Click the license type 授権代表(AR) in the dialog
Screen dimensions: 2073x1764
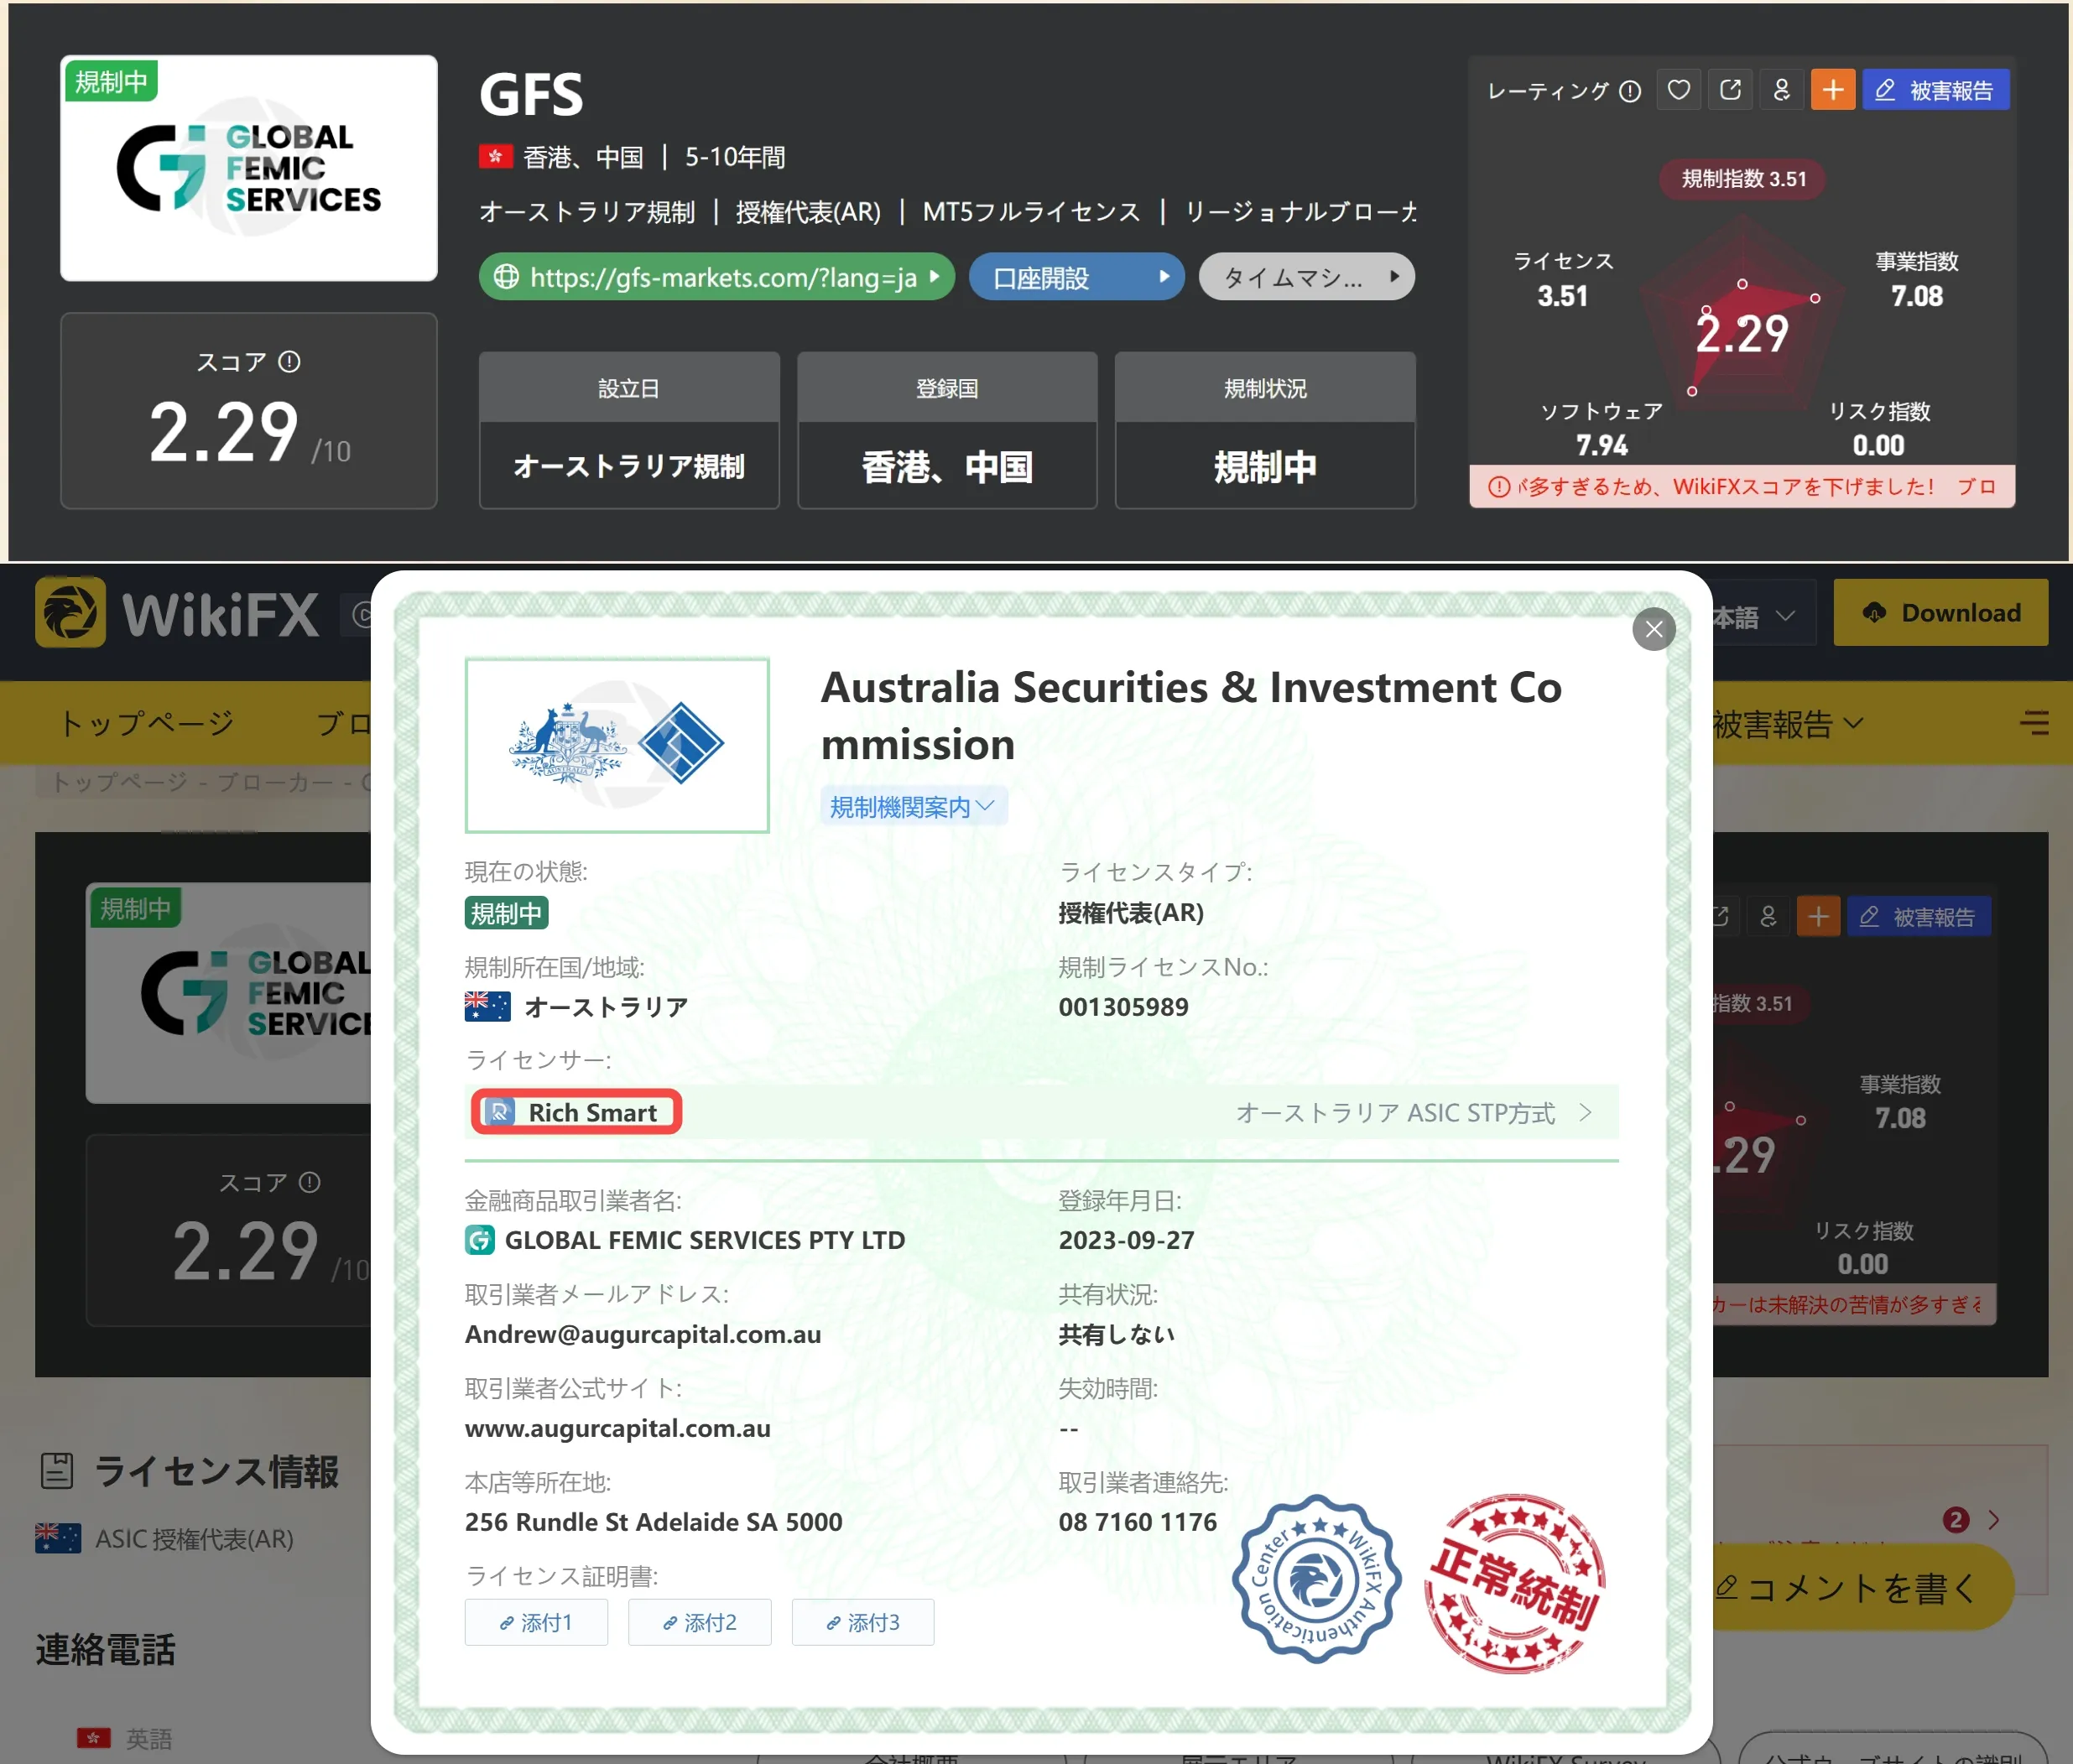(1131, 912)
